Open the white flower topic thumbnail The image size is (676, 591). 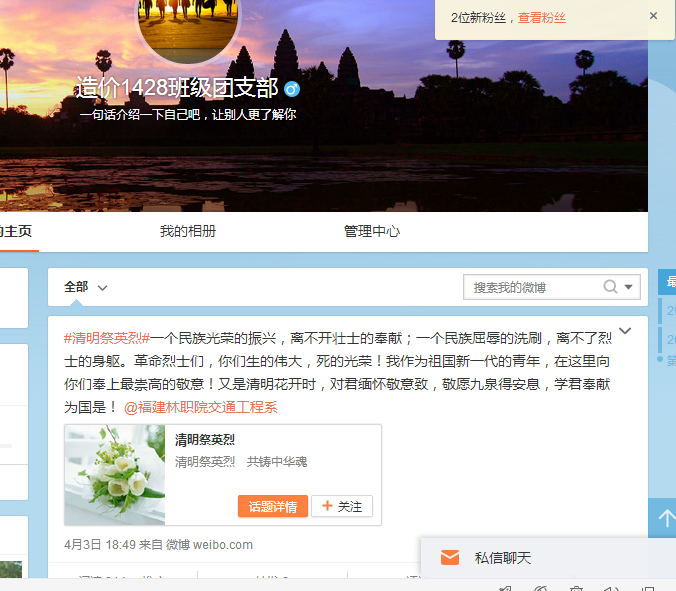[115, 475]
